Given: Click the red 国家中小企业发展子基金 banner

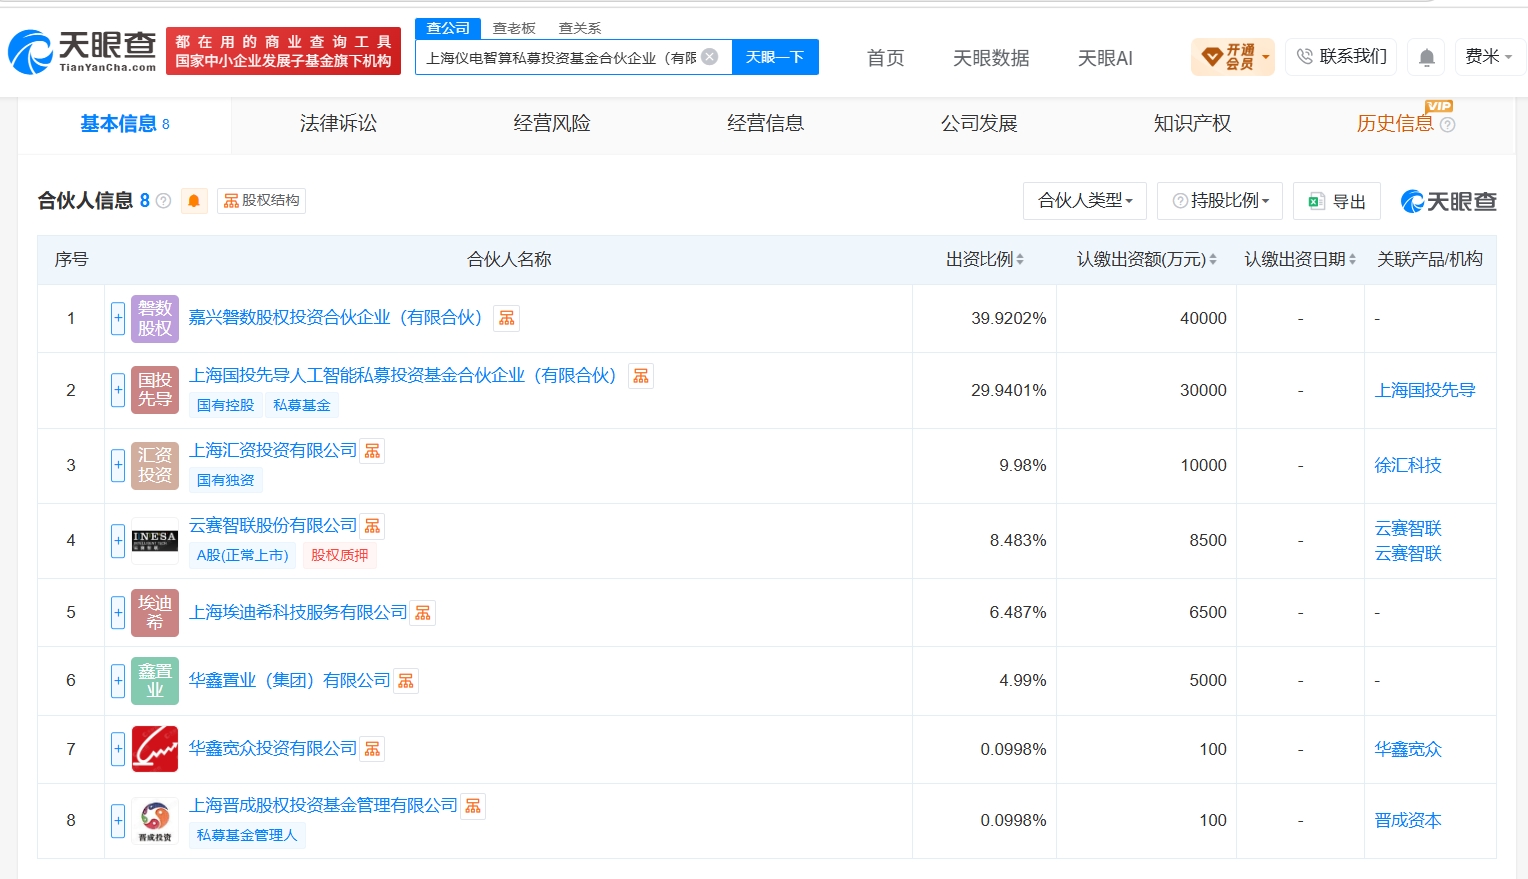Looking at the screenshot, I should click(283, 51).
